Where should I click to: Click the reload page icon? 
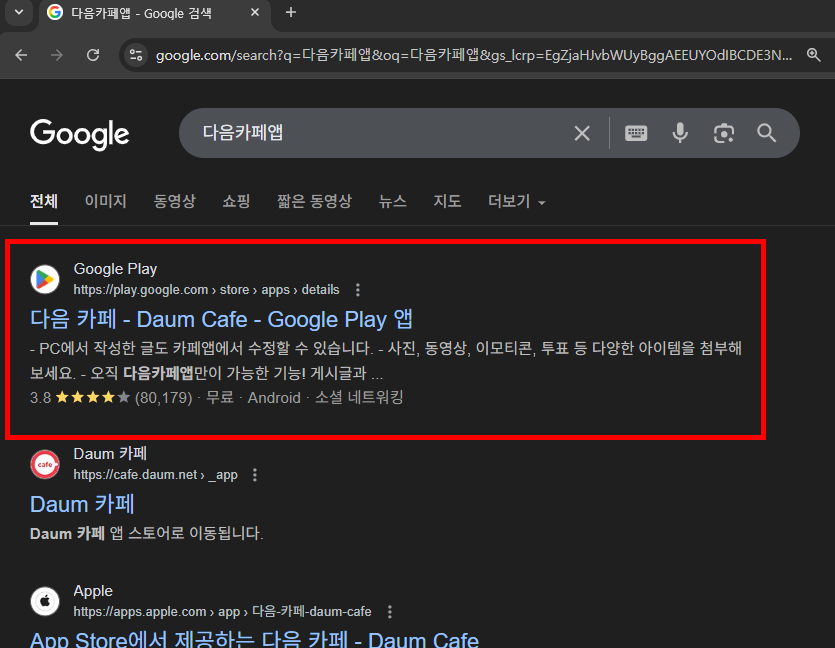point(93,56)
